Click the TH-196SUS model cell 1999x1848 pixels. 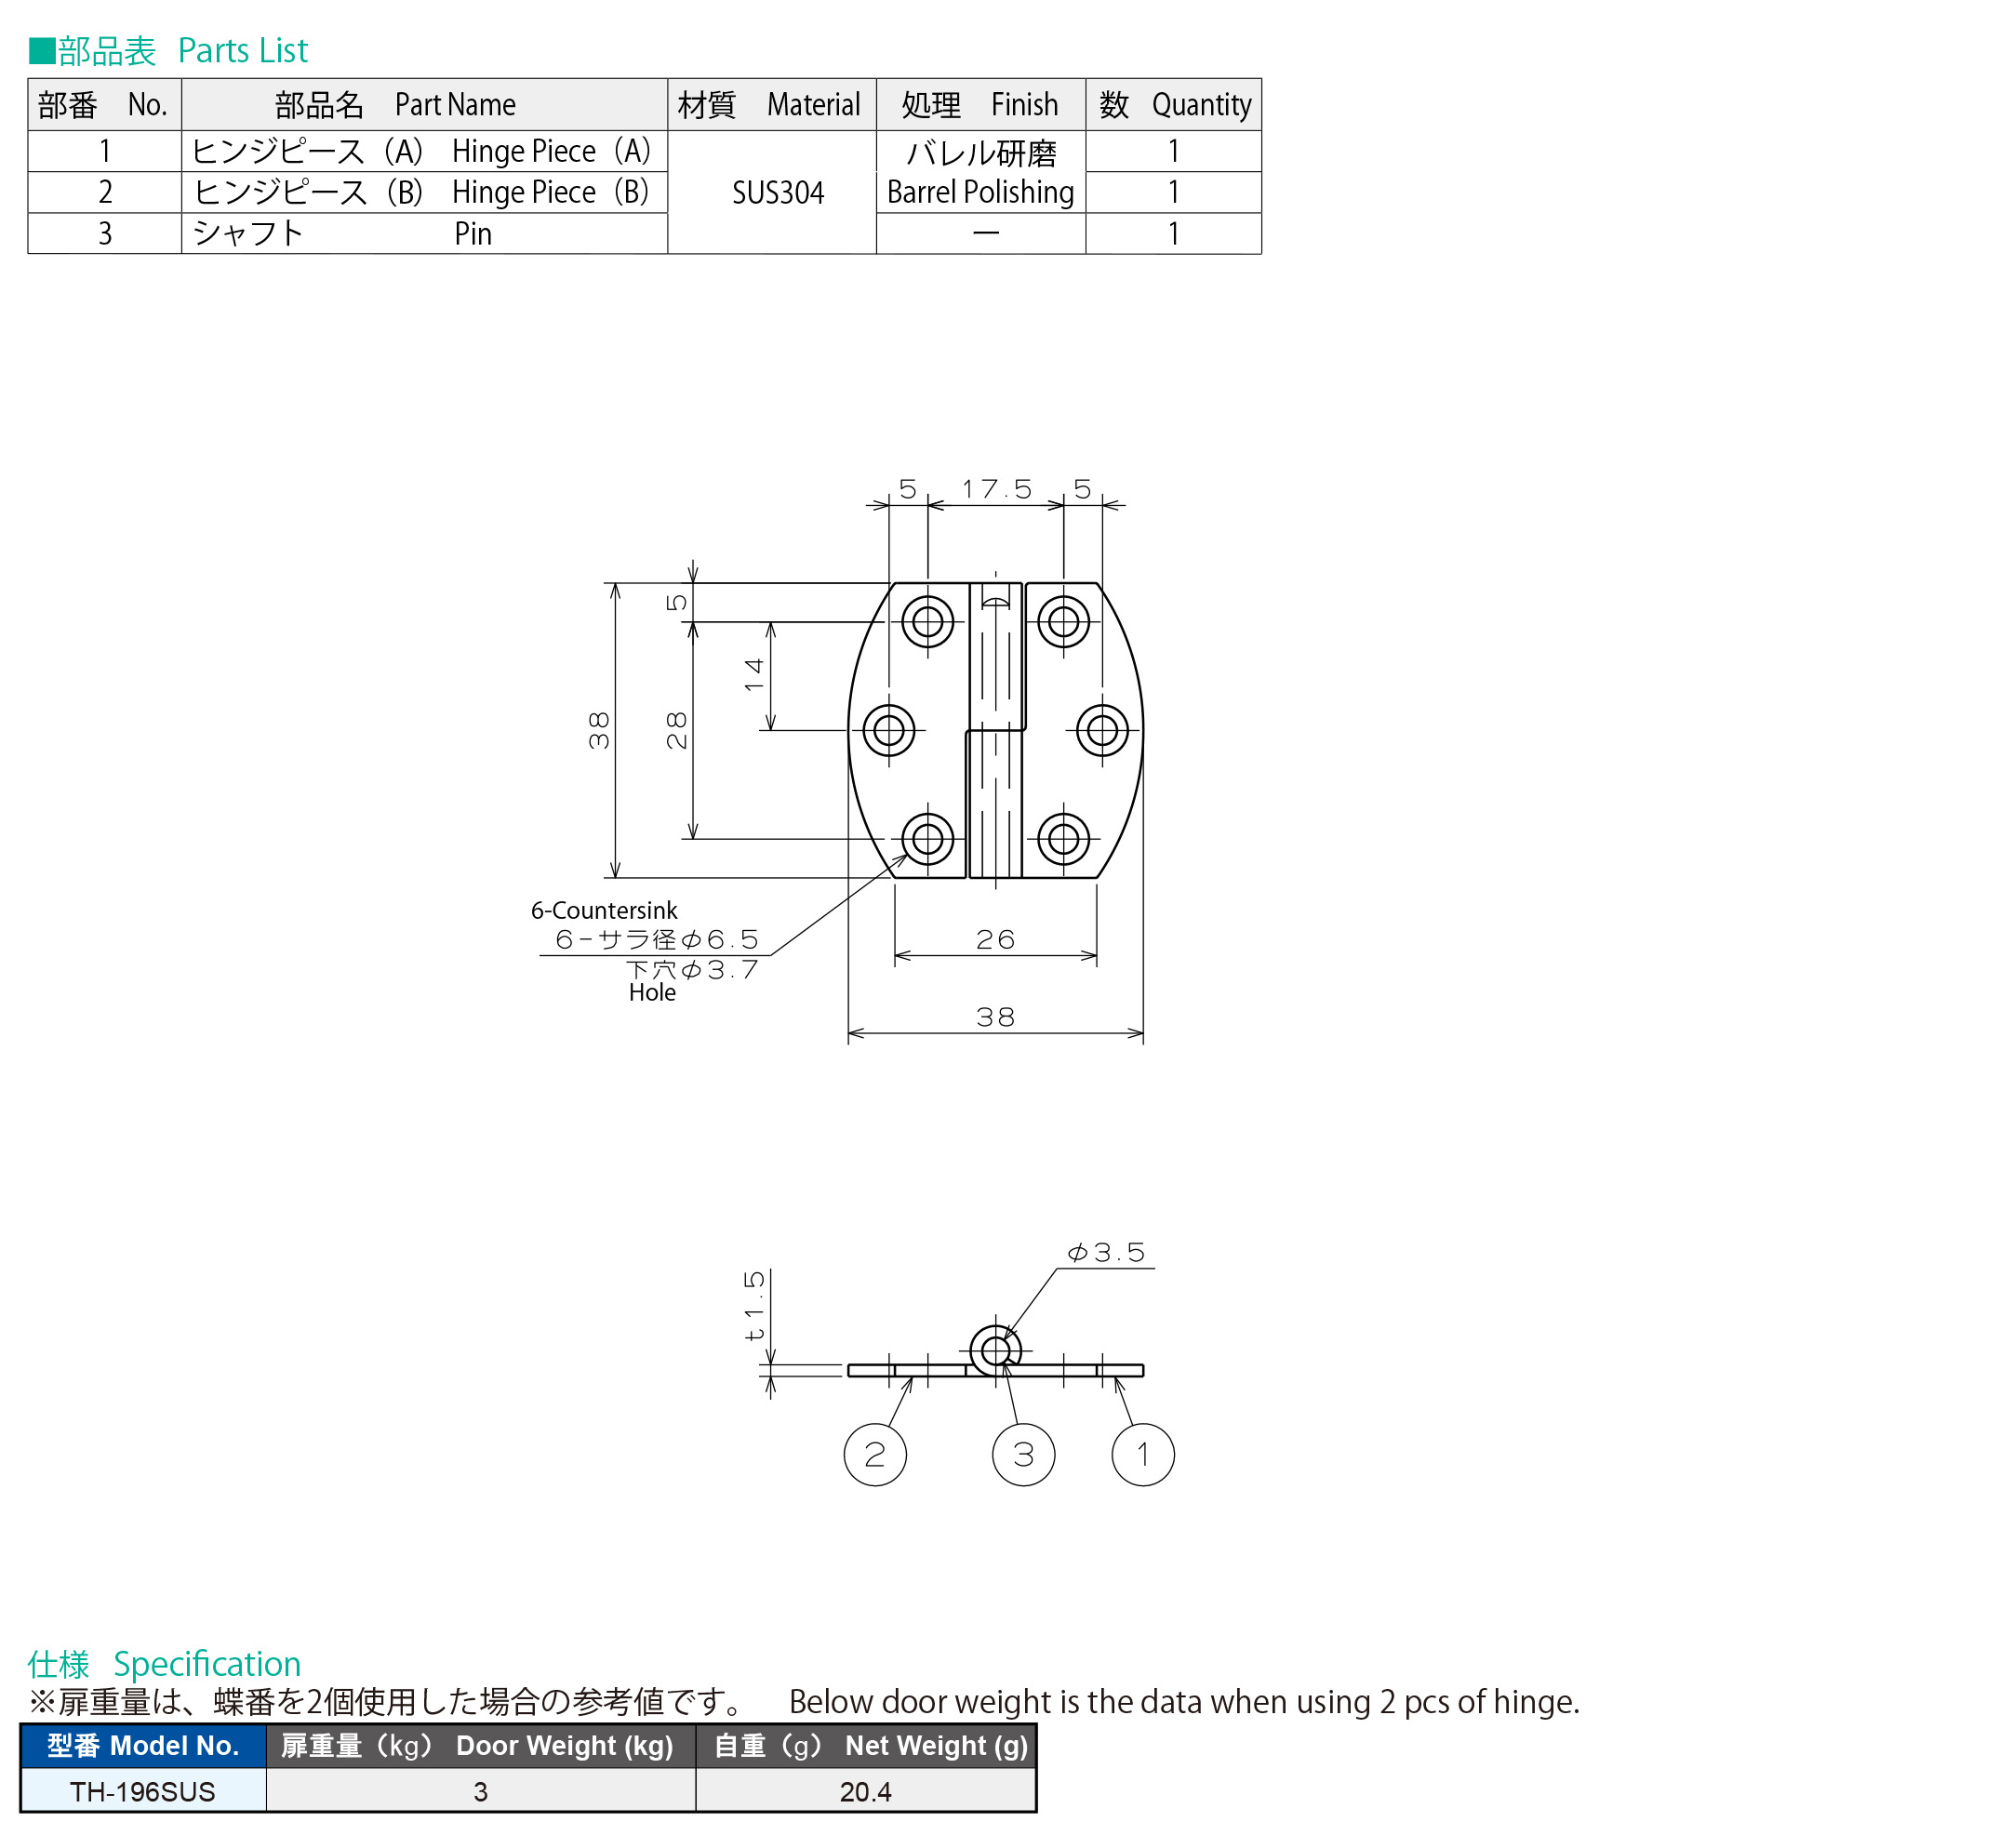click(x=143, y=1791)
